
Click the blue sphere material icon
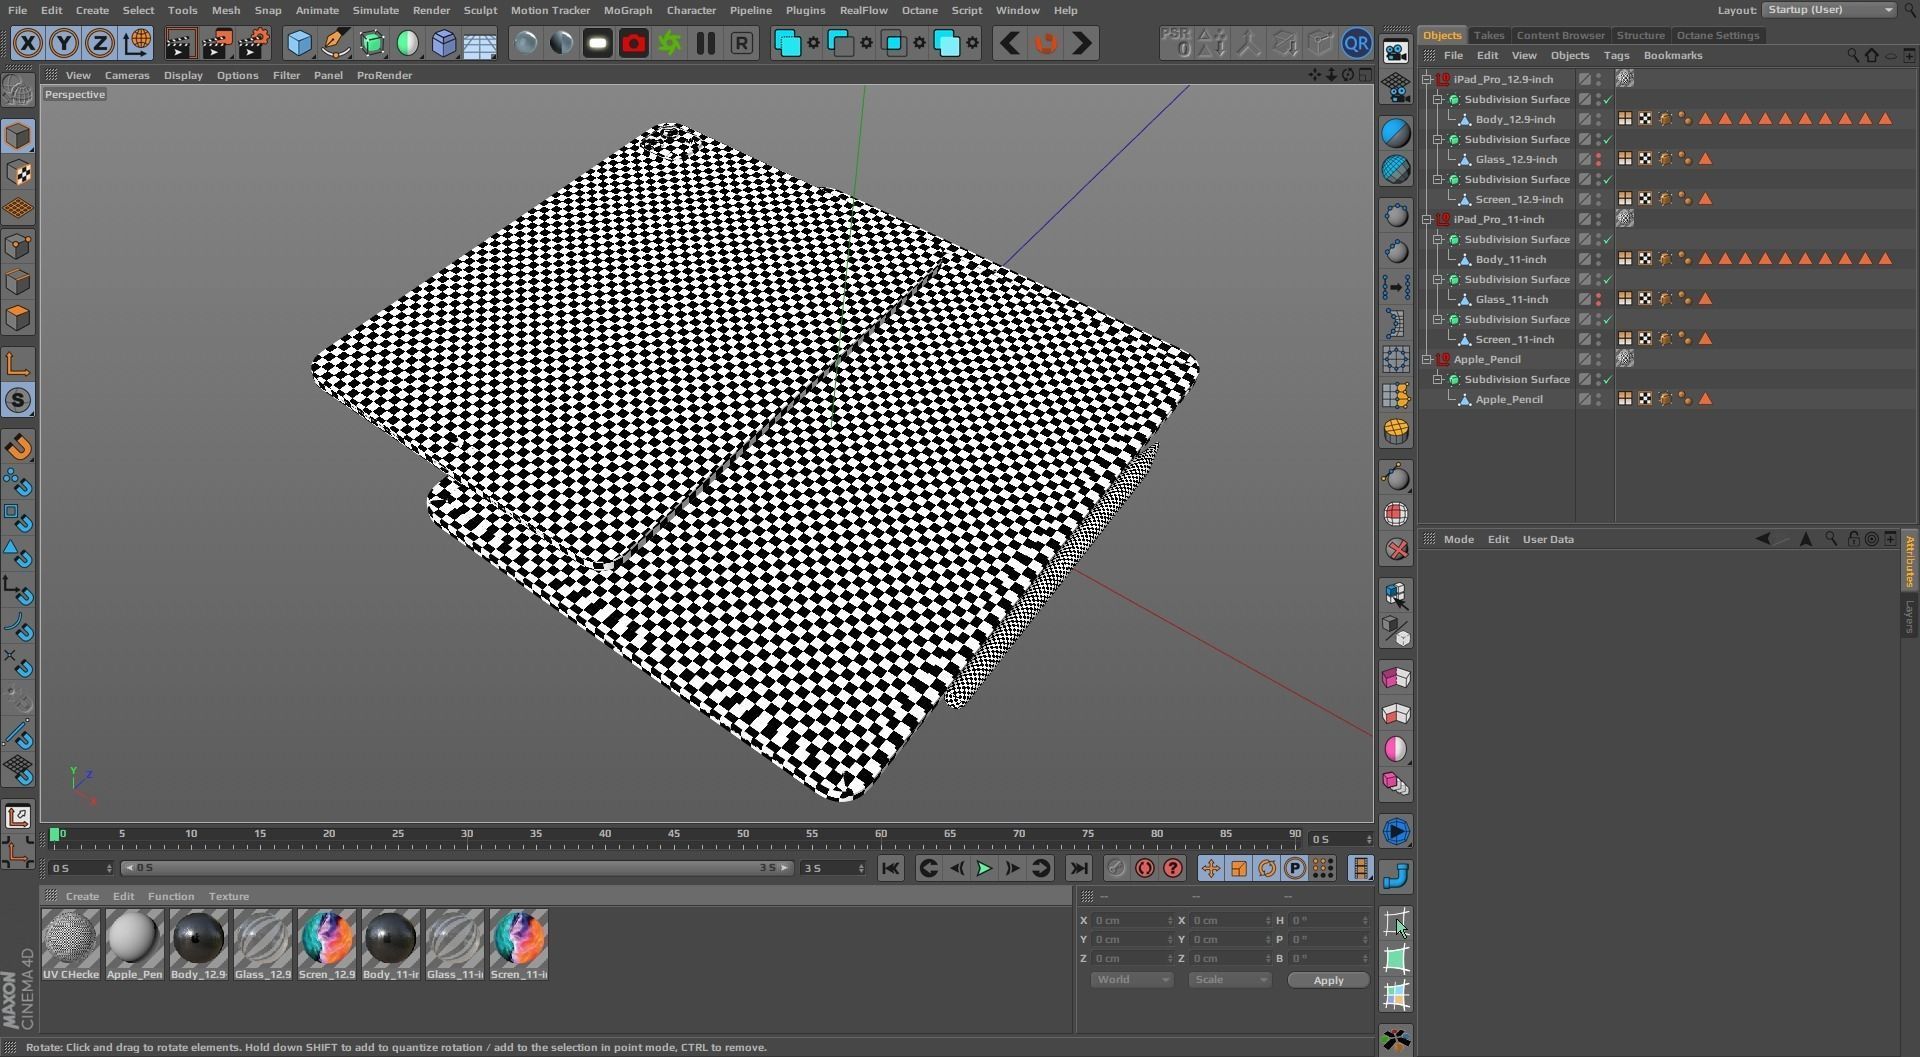click(1396, 133)
